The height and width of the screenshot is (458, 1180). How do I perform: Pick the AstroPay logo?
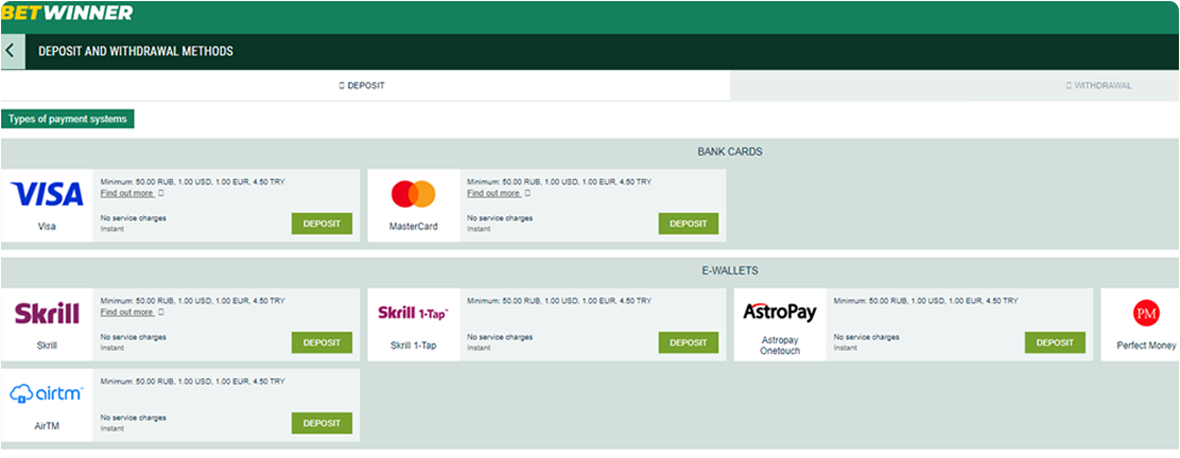click(x=780, y=312)
